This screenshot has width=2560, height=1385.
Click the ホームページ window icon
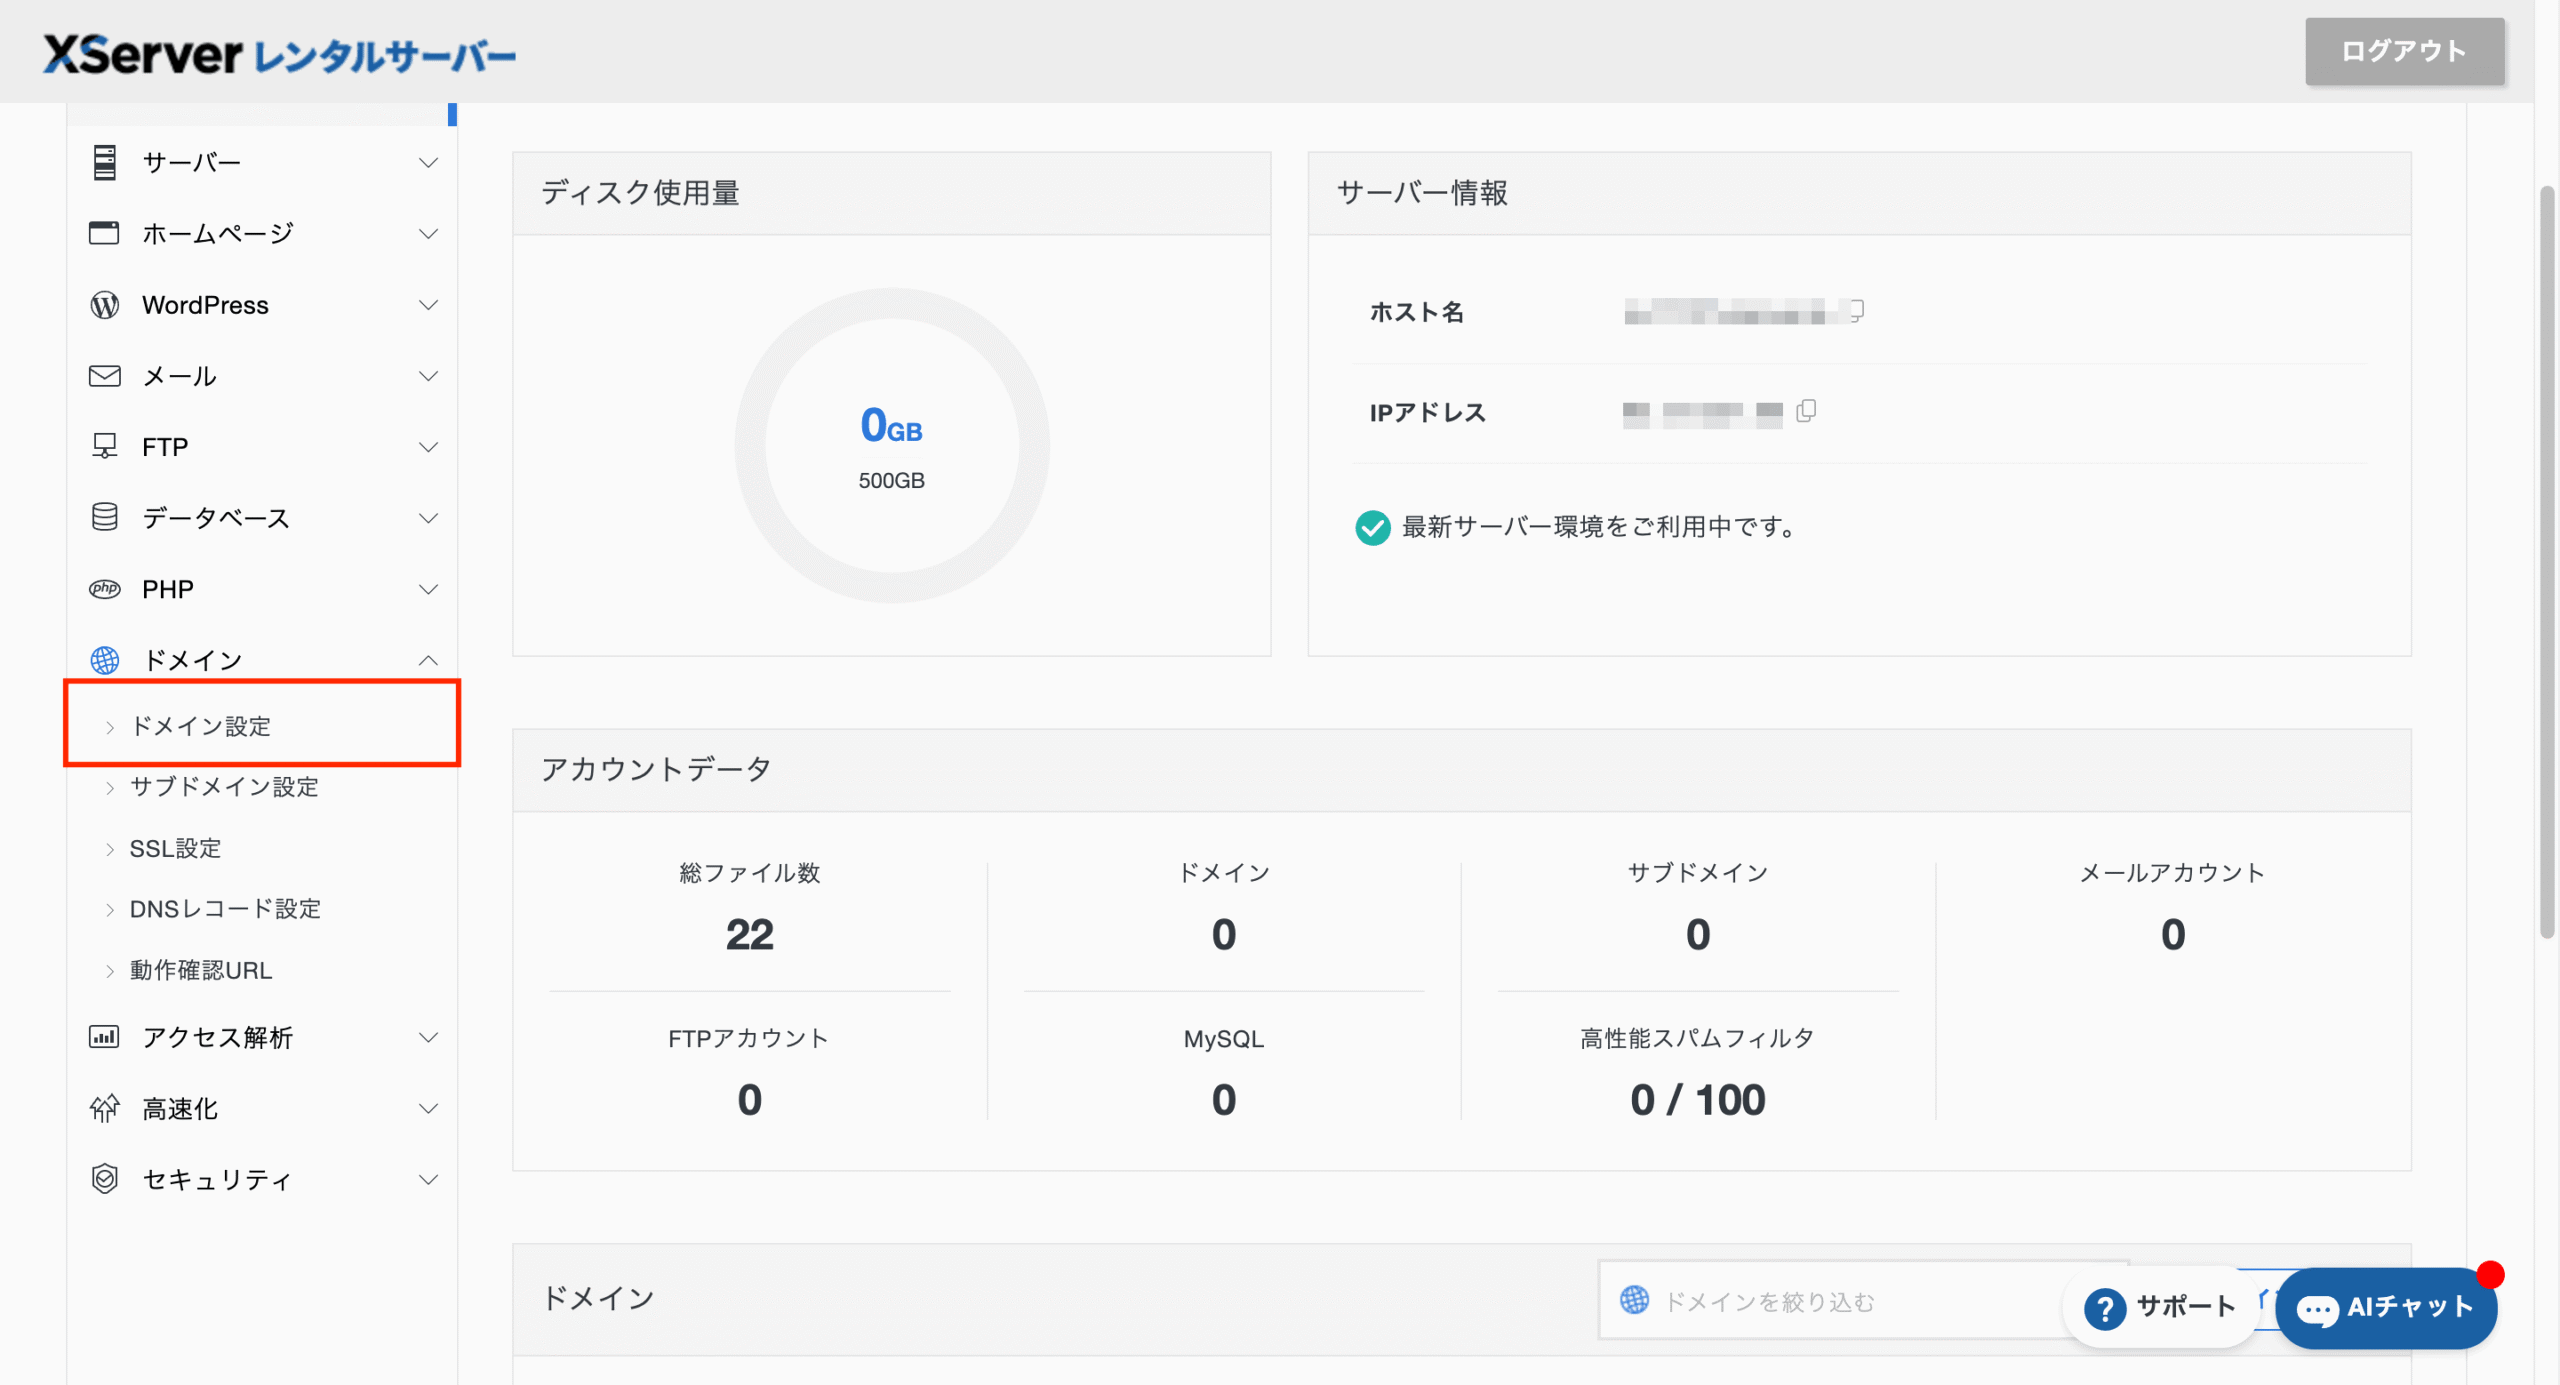click(x=104, y=233)
